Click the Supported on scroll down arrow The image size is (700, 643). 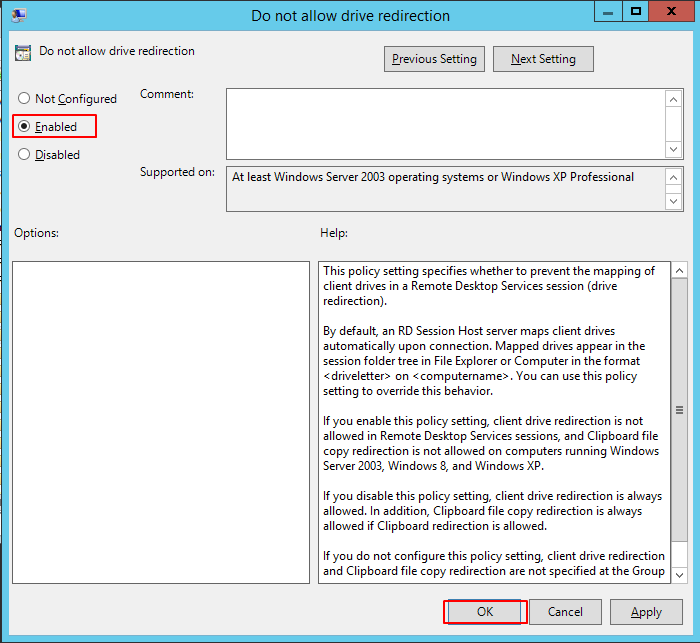(673, 201)
